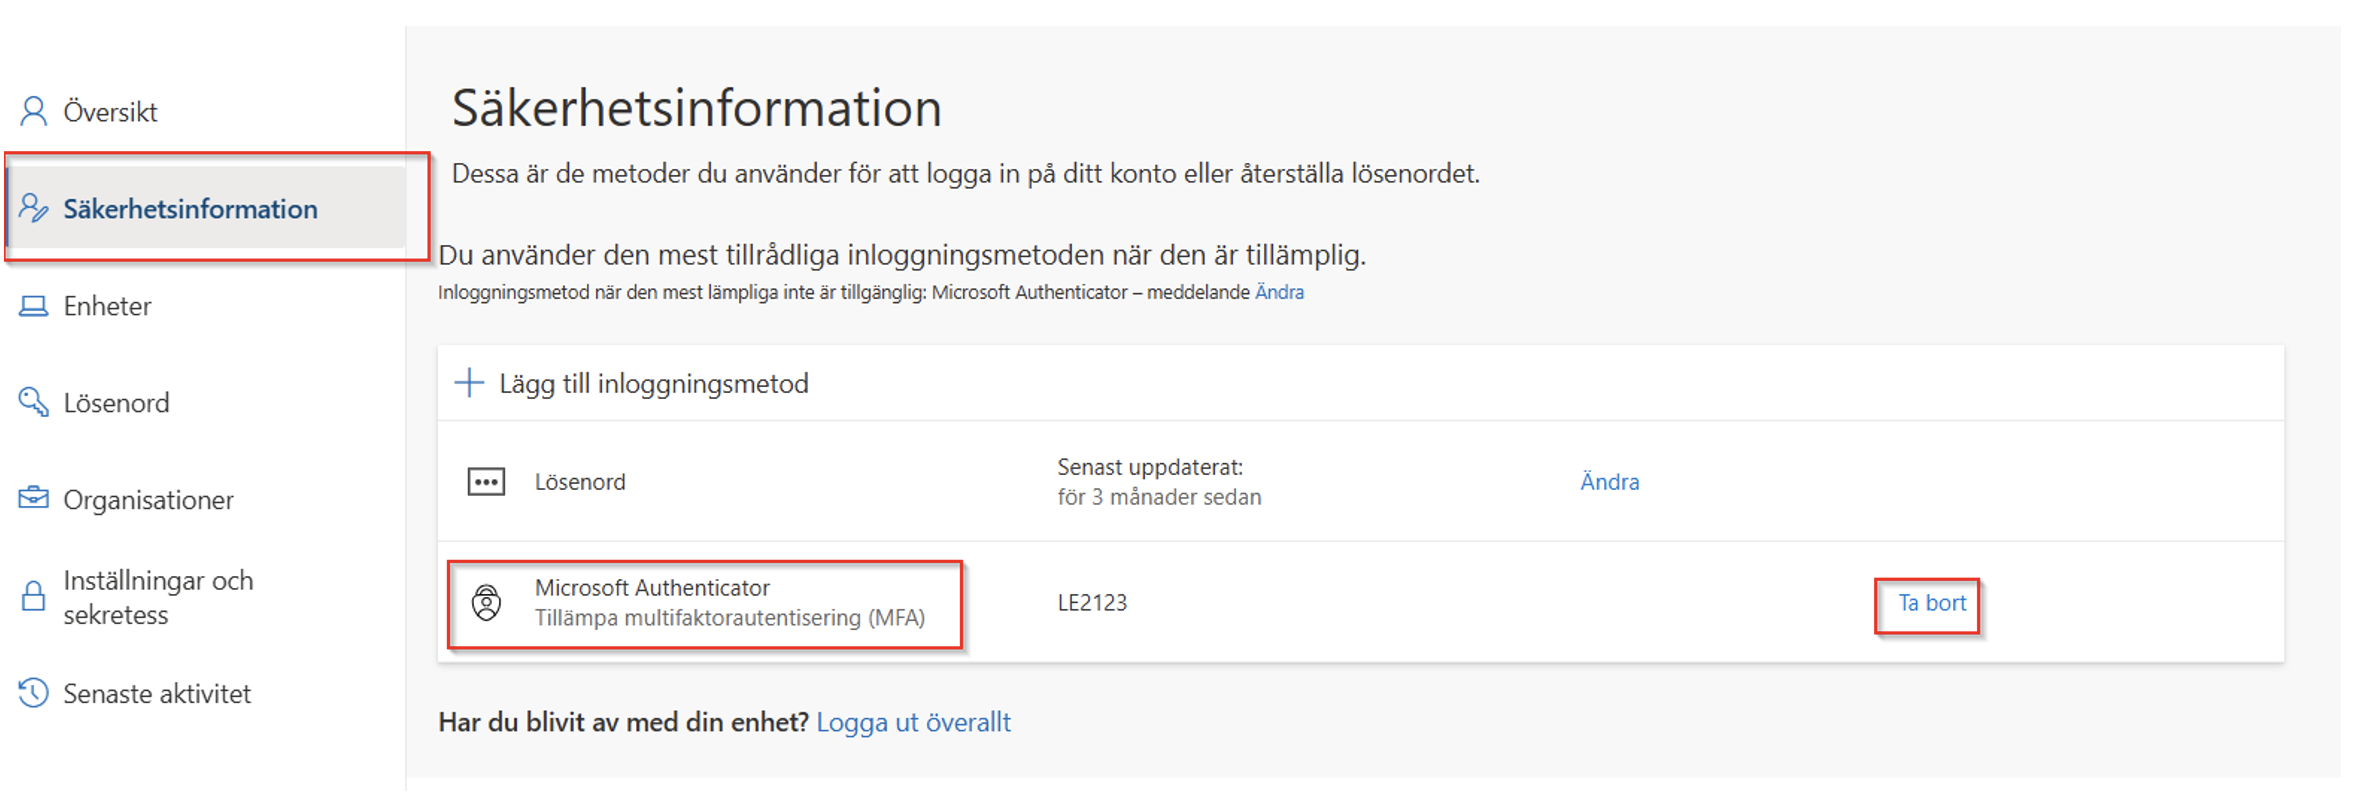The width and height of the screenshot is (2354, 806).
Task: Open Inställningar och sekretess text label
Action: tap(157, 597)
